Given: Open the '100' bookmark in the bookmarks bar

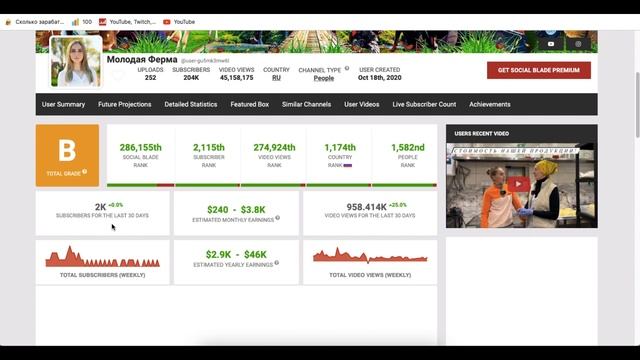Looking at the screenshot, I should 82,22.
